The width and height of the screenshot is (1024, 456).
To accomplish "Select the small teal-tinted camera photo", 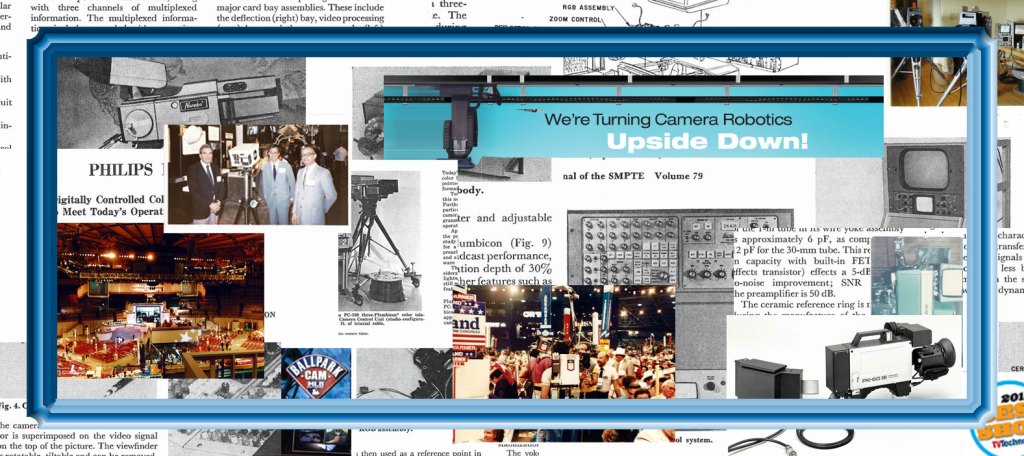I will pos(917,276).
